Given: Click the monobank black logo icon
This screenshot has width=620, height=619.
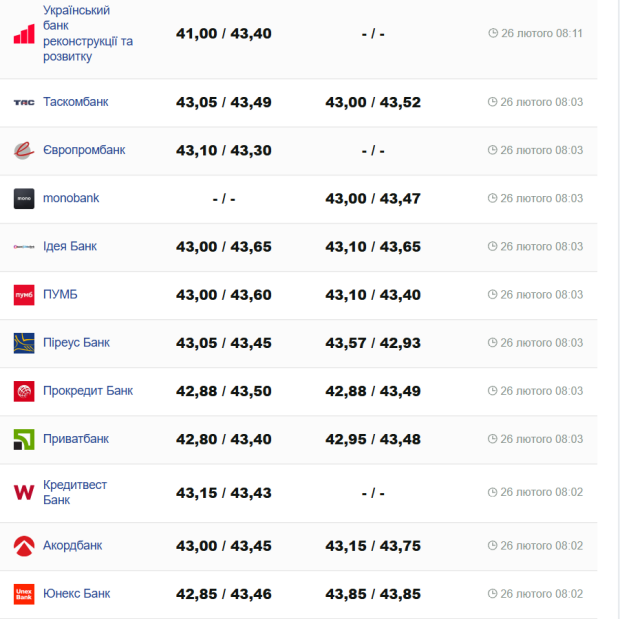Looking at the screenshot, I should click(24, 198).
